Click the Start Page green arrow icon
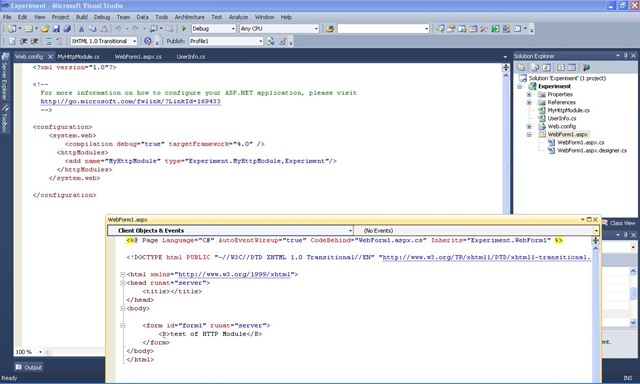Viewport: 640px width, 384px height. click(495, 29)
